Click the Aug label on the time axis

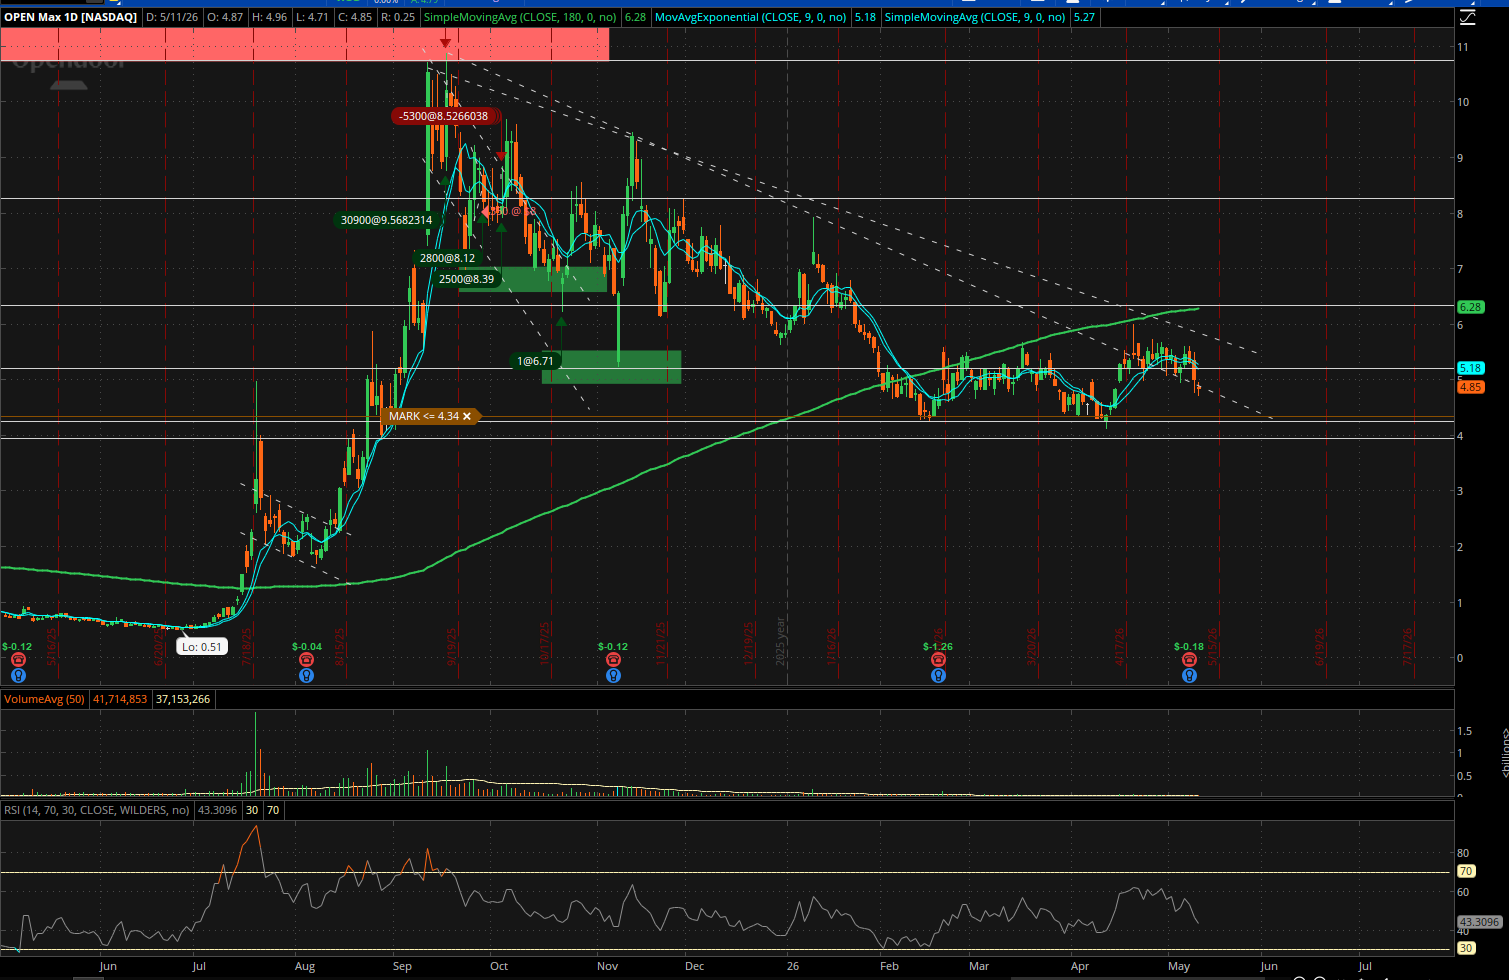click(x=305, y=966)
